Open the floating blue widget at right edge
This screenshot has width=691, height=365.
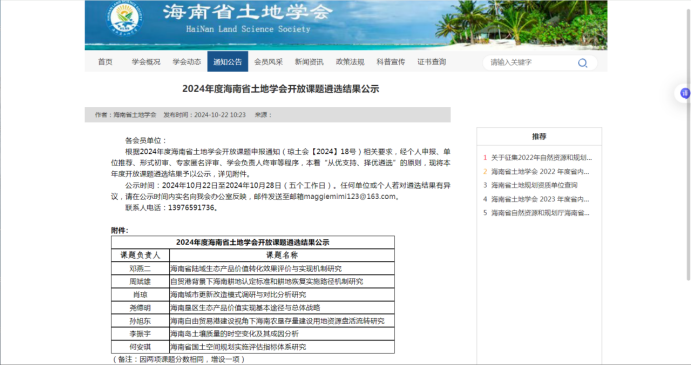tap(684, 93)
